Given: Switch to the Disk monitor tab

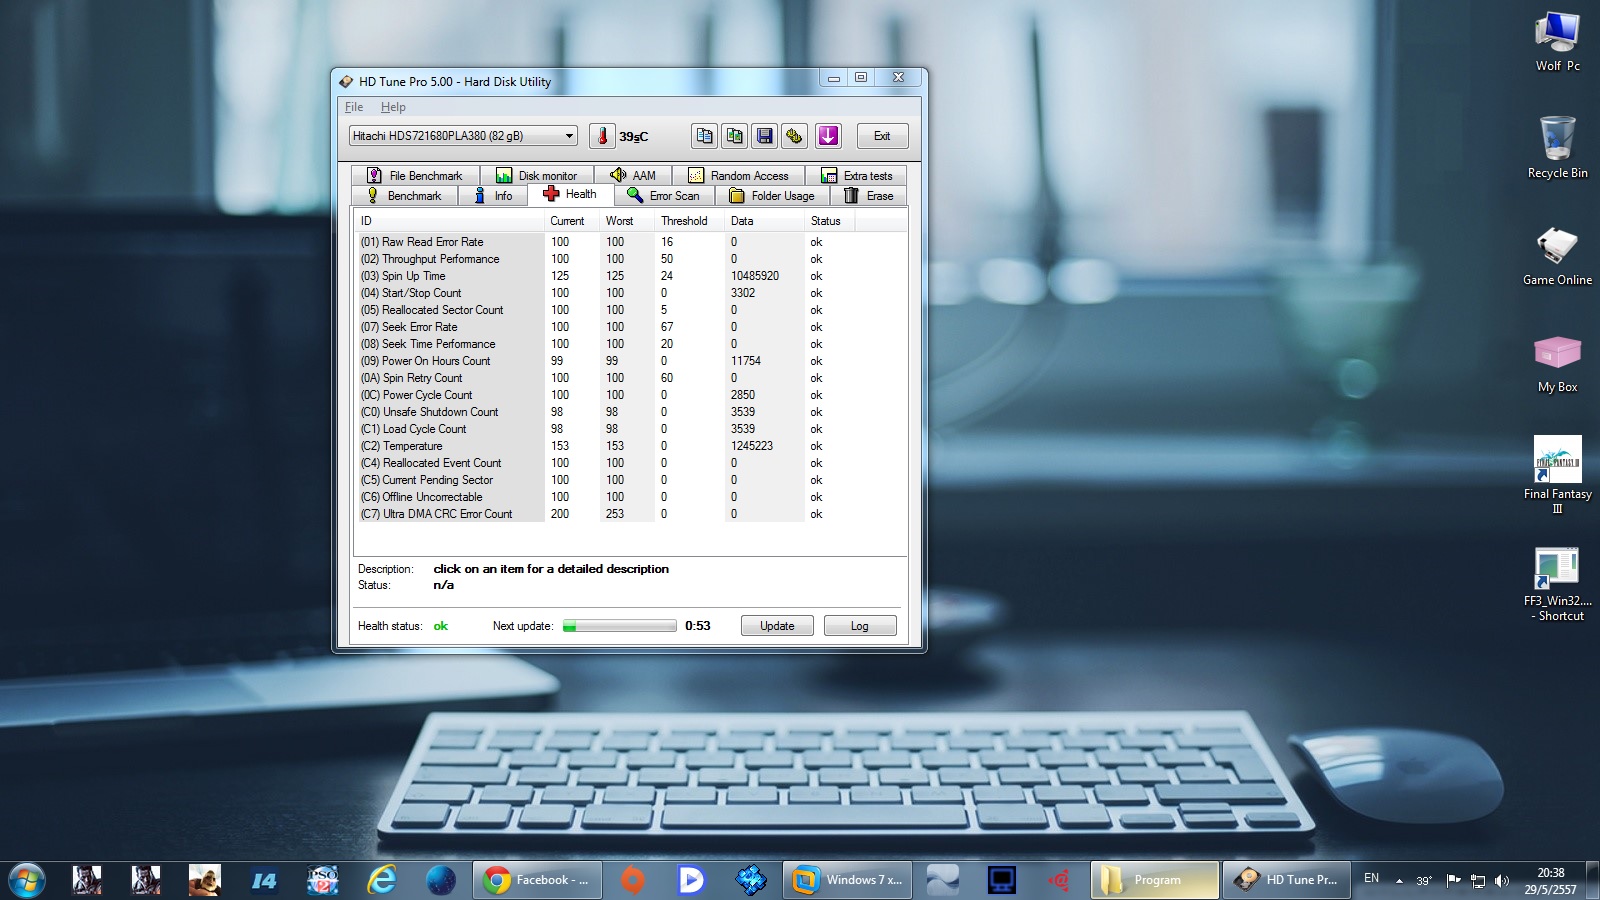Looking at the screenshot, I should point(537,175).
